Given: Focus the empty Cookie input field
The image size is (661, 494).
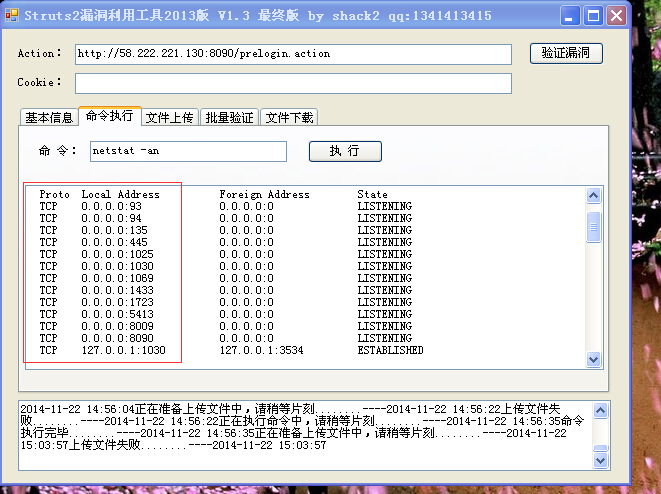Looking at the screenshot, I should click(293, 83).
